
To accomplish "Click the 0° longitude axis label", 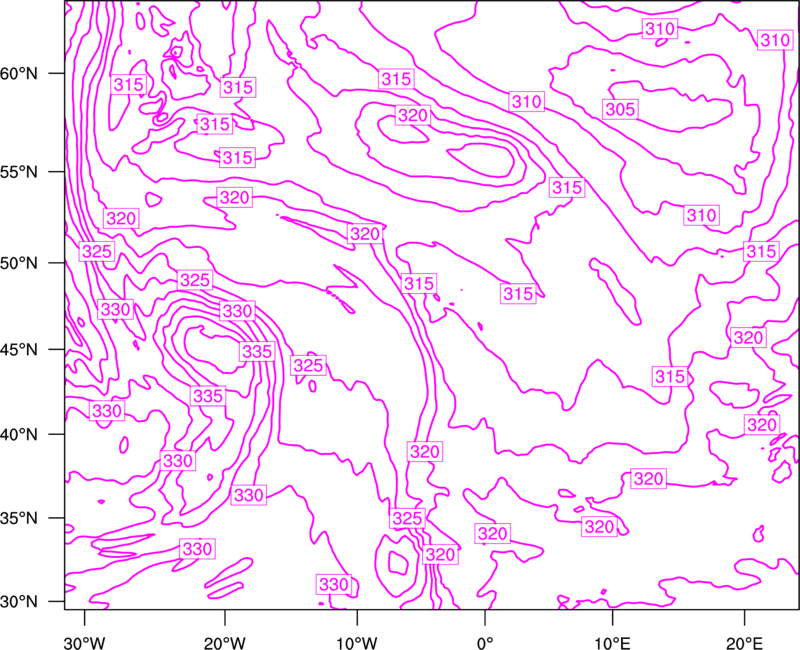I will [x=485, y=642].
